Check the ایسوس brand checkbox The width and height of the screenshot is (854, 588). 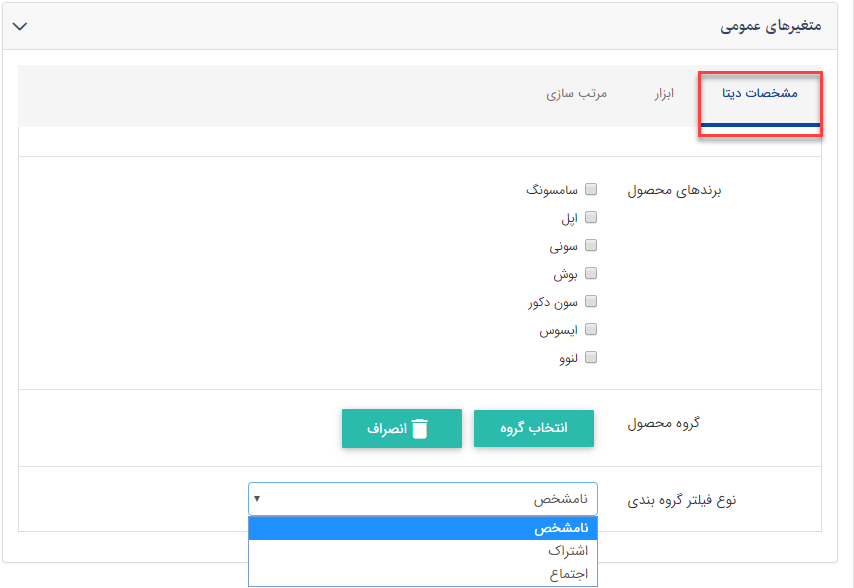click(x=591, y=328)
